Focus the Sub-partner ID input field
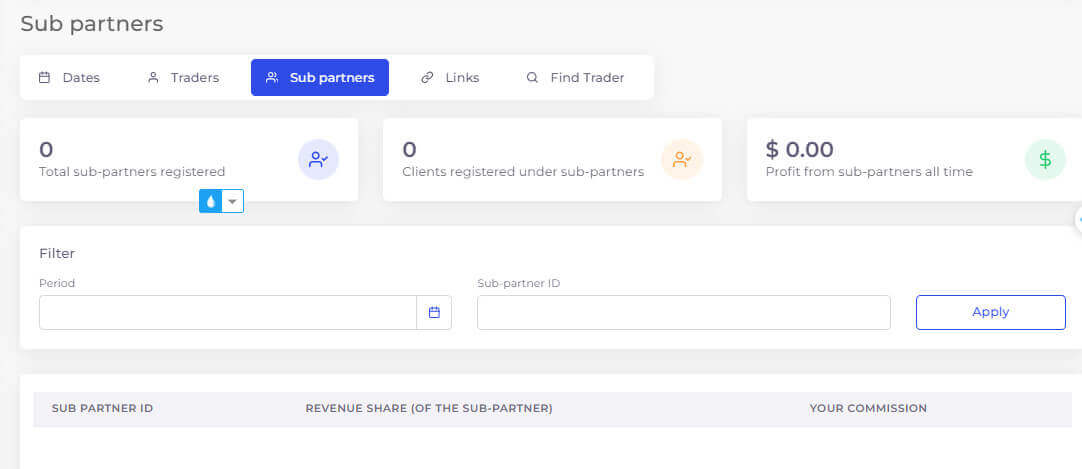Screen dimensions: 1082x469 pyautogui.click(x=684, y=312)
